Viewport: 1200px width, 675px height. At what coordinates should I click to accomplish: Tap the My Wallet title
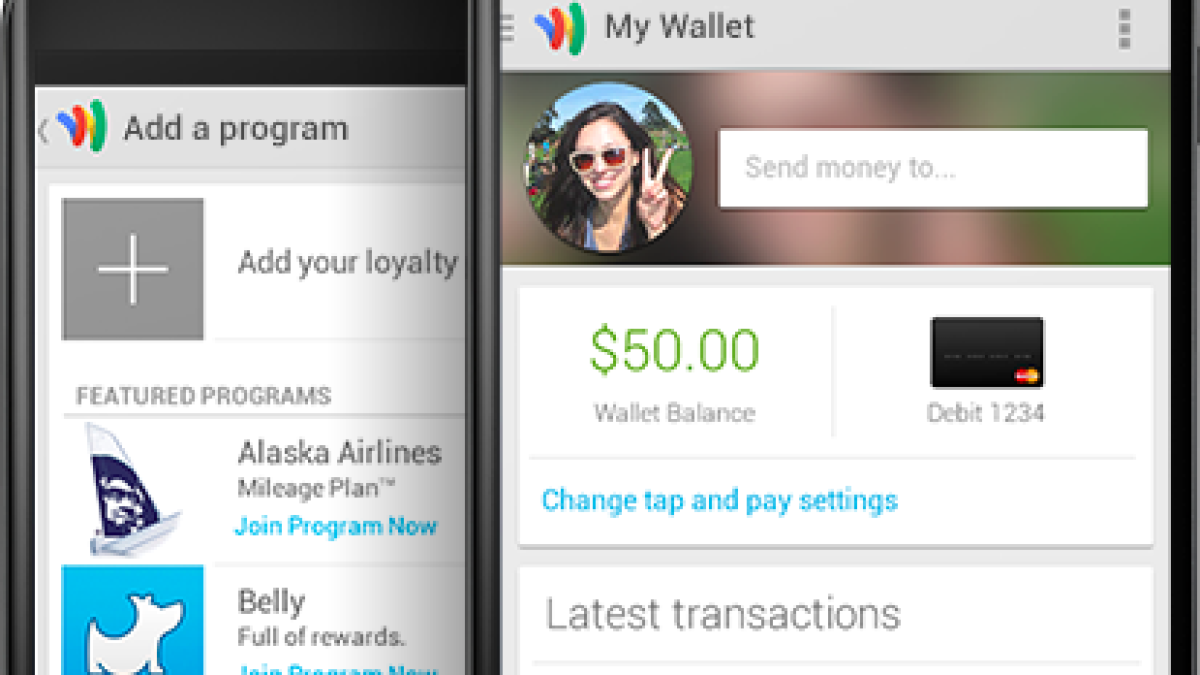point(679,26)
